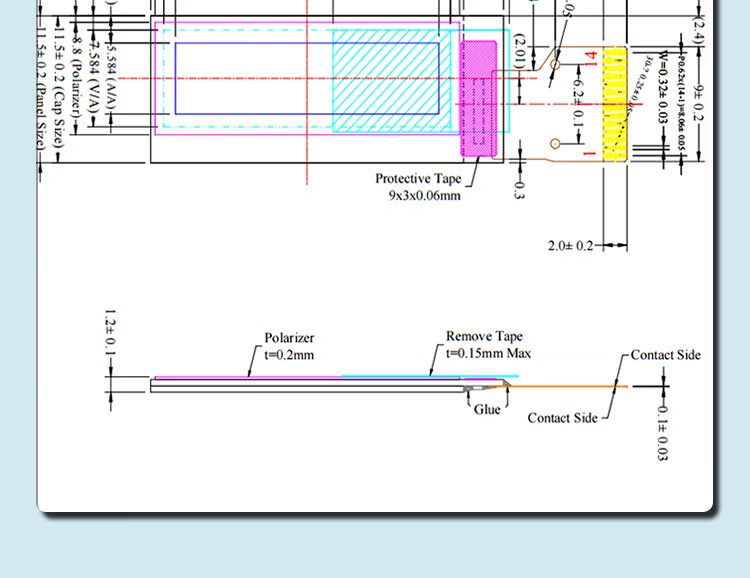750x578 pixels.
Task: Click the magenta hatched protective tape area
Action: (x=478, y=98)
